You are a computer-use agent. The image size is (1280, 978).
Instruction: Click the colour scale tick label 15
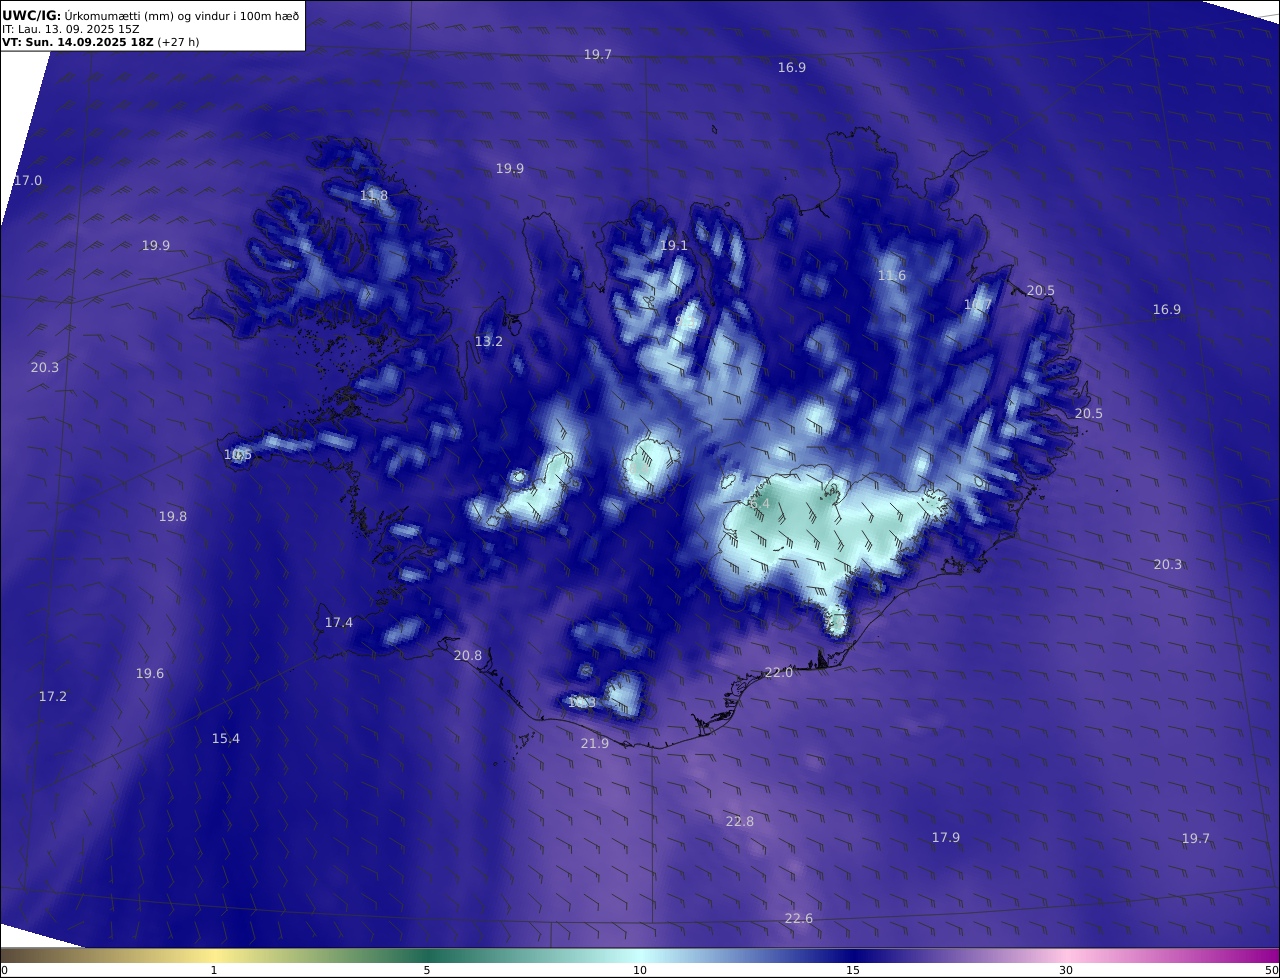pos(853,970)
